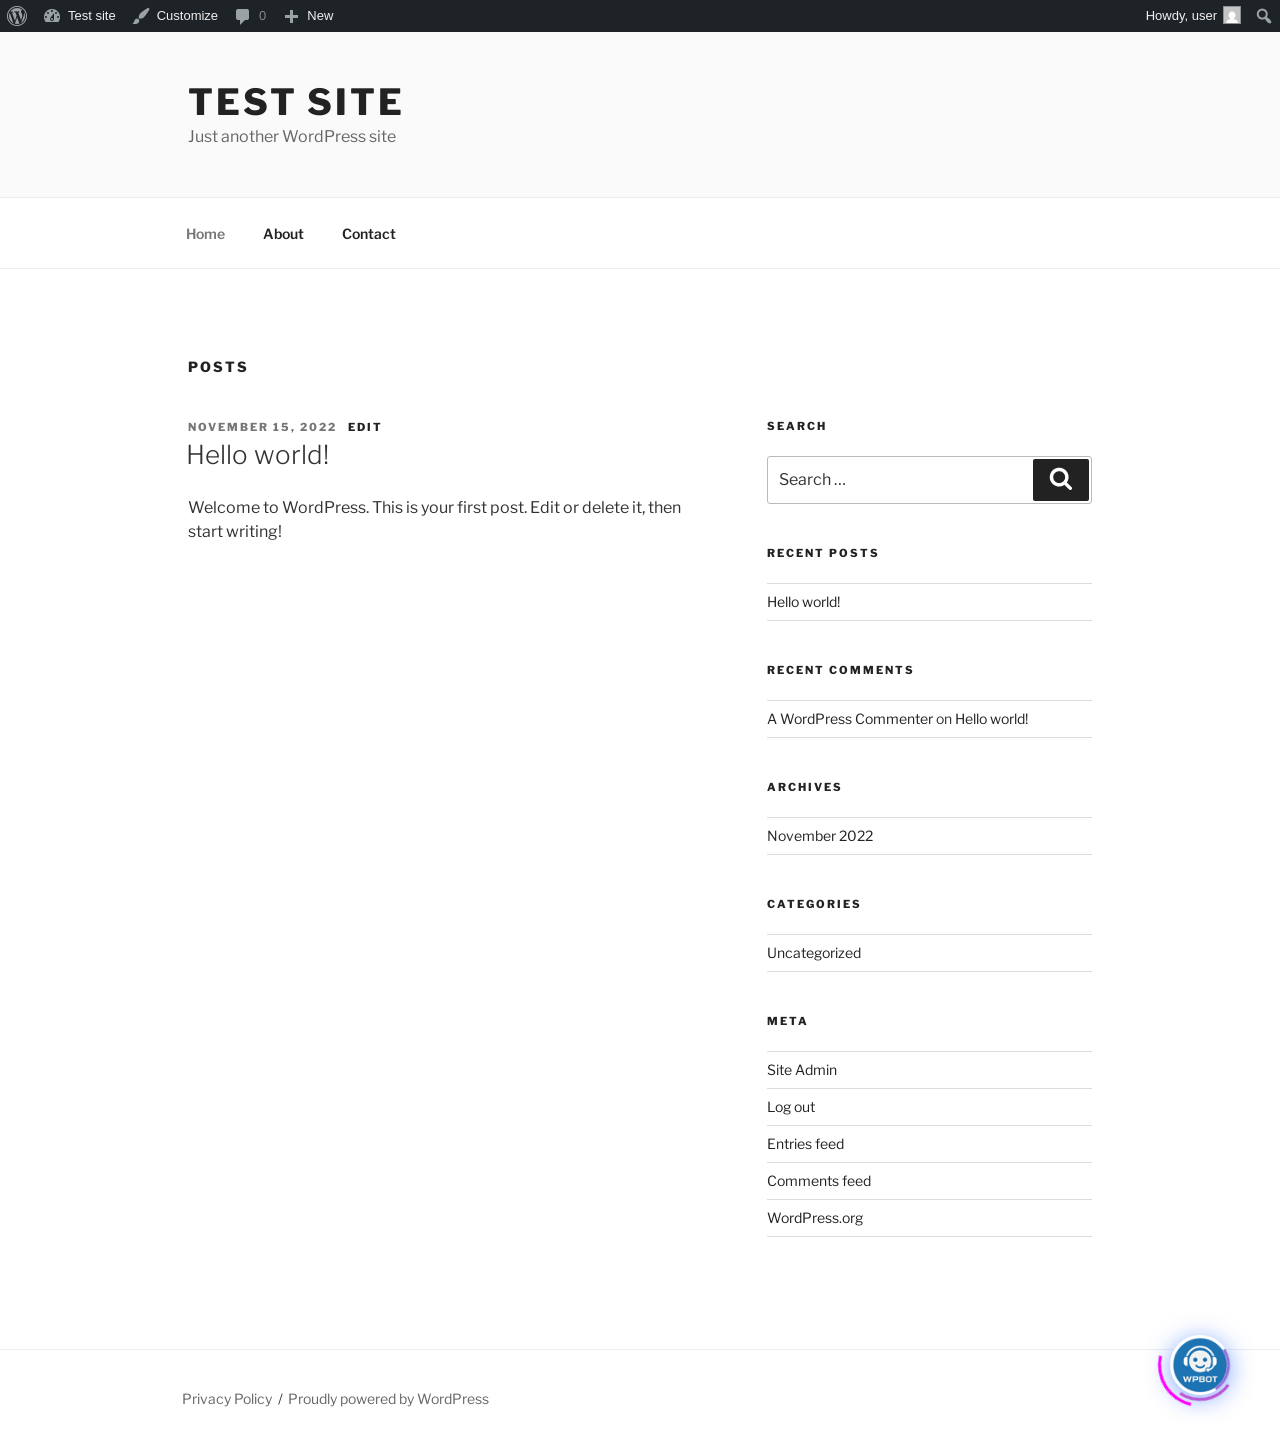Open the Hello world! post title
1280x1445 pixels.
258,455
